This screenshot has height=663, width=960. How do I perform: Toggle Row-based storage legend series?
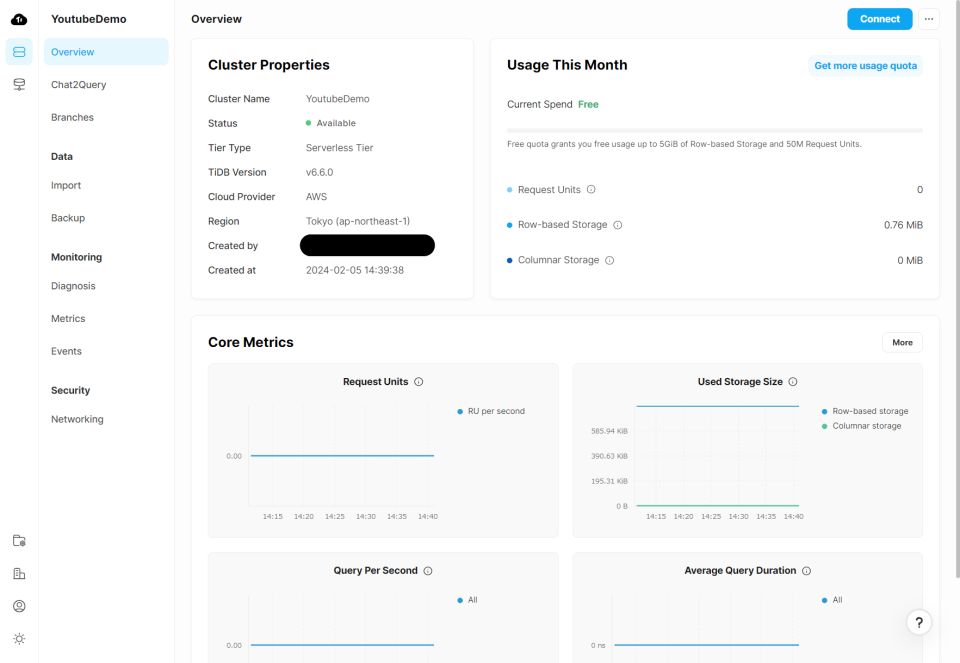[865, 411]
